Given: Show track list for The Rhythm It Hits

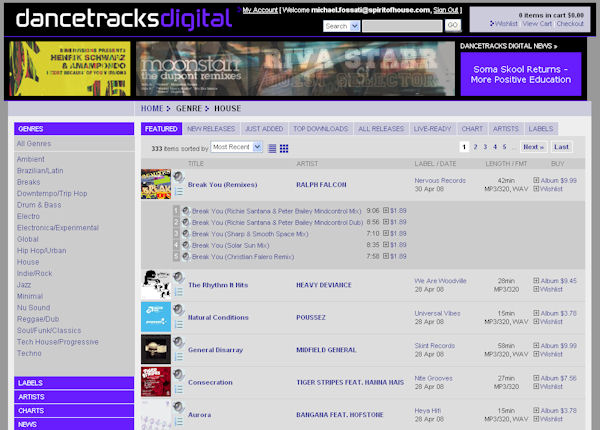Looking at the screenshot, I should pos(178,291).
